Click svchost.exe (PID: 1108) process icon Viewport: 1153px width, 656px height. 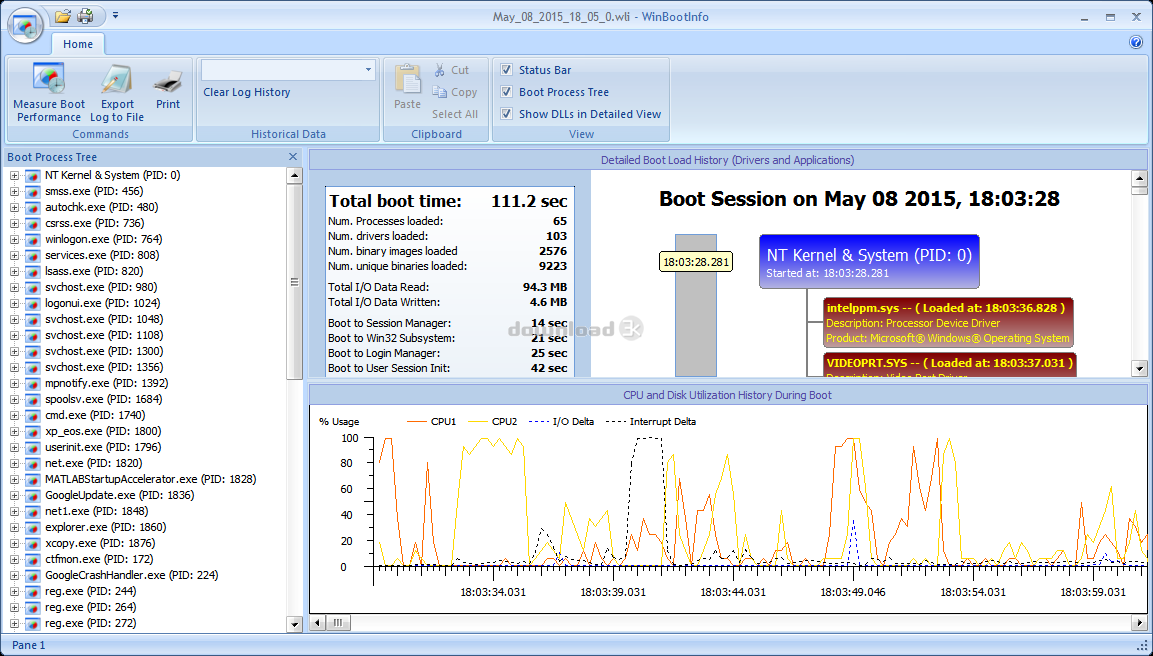(32, 335)
